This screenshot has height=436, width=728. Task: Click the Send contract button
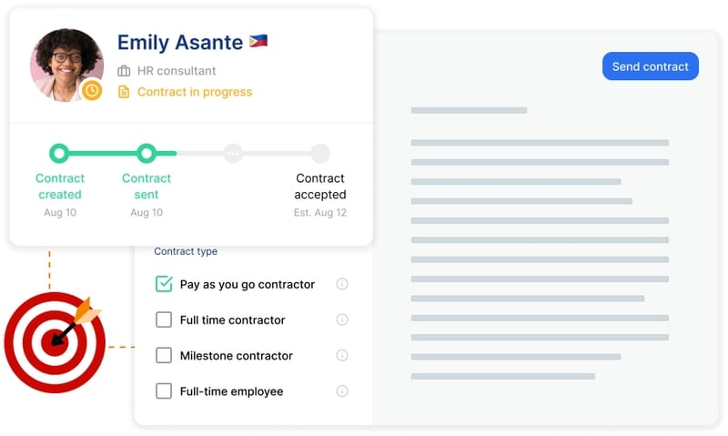[650, 67]
